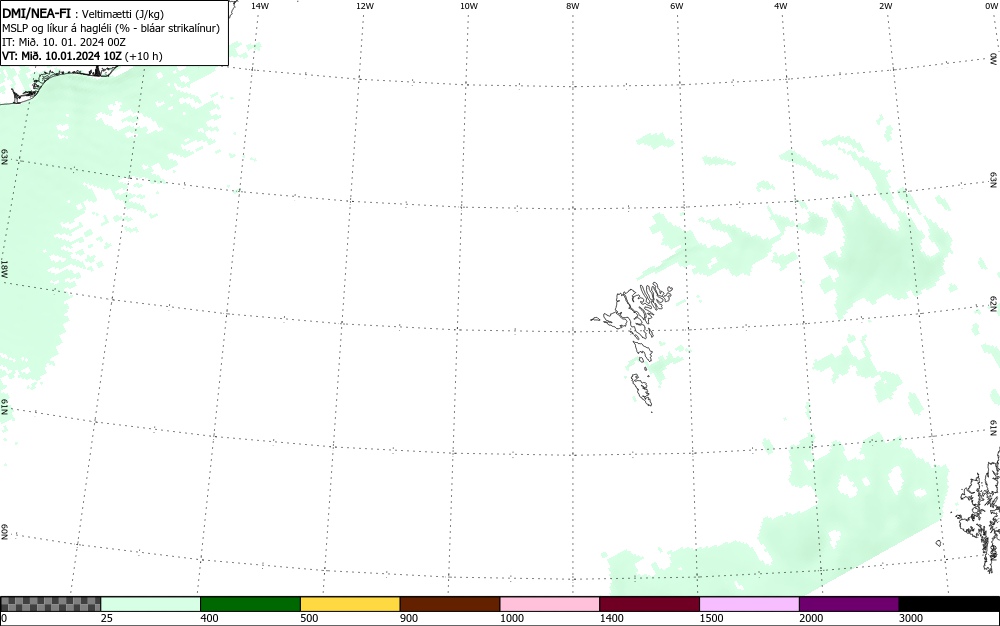
Task: Click the "(+10 h)" forecast offset text
Action: coord(143,56)
